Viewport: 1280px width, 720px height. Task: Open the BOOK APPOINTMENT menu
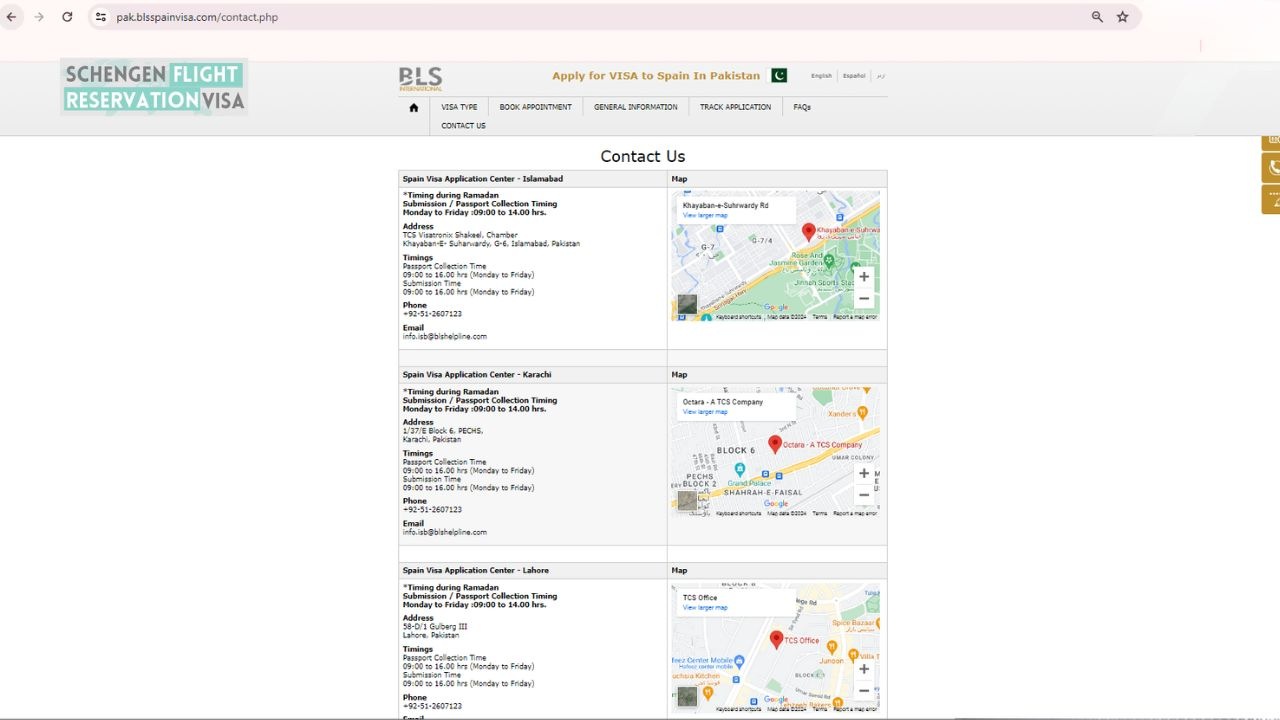click(536, 107)
